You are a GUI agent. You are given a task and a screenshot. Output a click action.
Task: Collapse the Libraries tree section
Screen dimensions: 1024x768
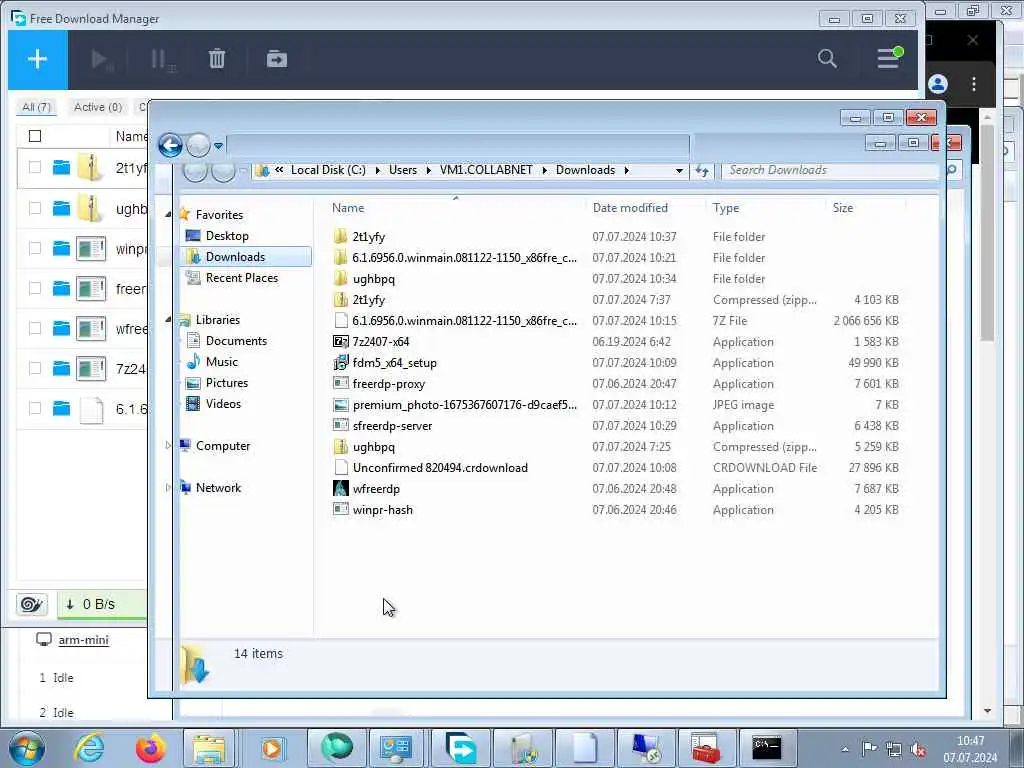pos(168,319)
